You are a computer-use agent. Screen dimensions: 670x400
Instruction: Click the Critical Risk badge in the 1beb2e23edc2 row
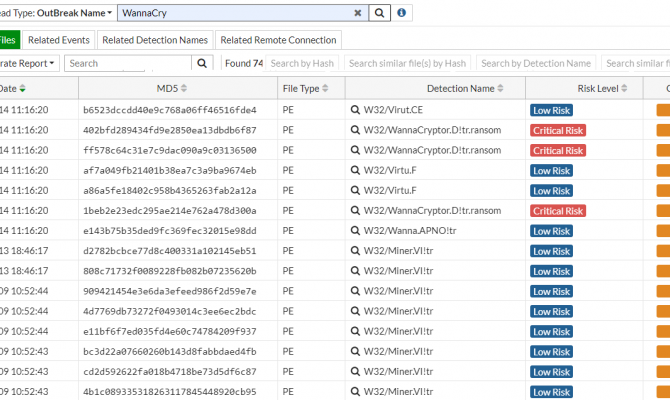click(x=558, y=211)
